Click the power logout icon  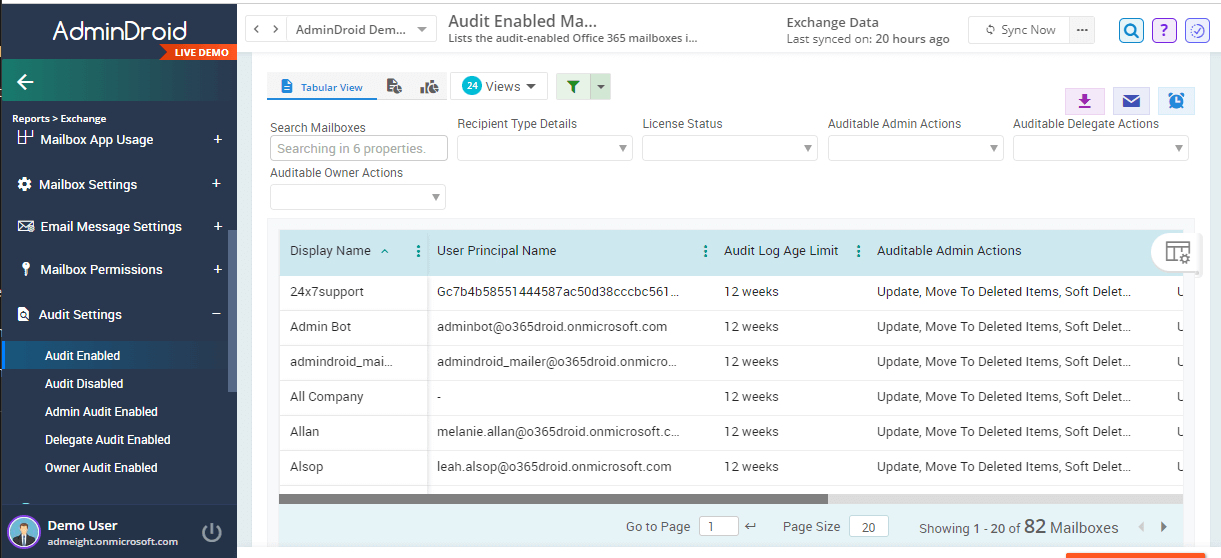[x=212, y=532]
